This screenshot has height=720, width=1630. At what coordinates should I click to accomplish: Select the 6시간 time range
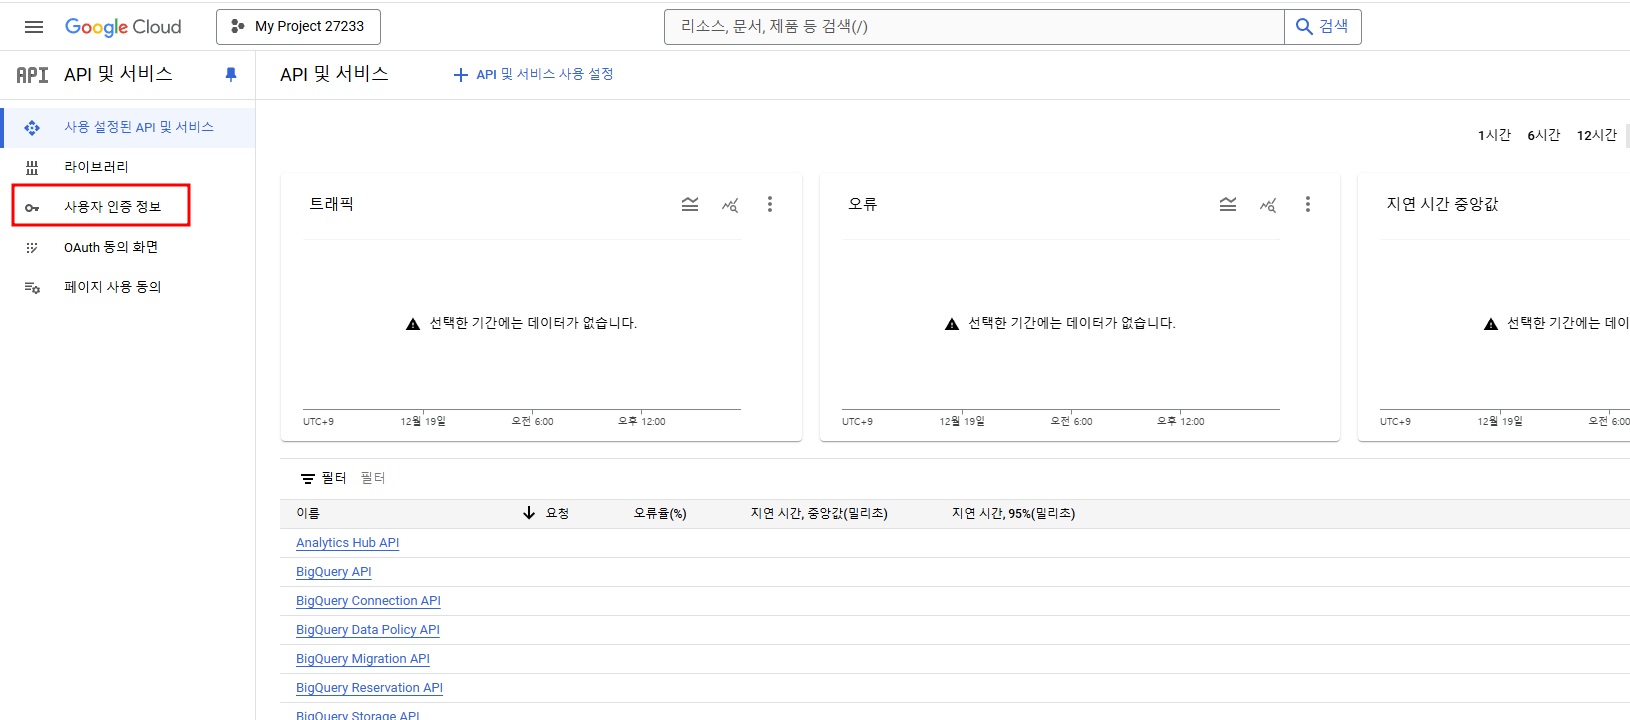(x=1543, y=135)
